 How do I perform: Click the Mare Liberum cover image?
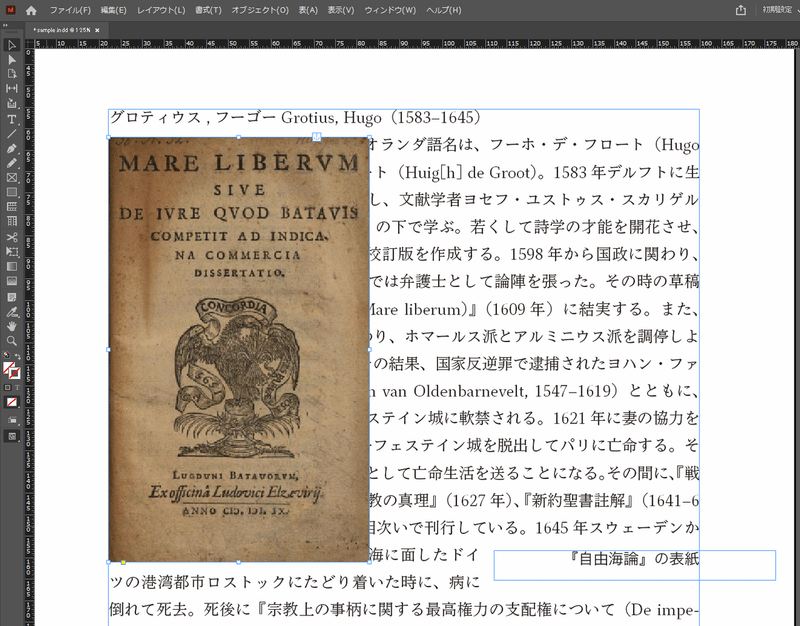239,349
